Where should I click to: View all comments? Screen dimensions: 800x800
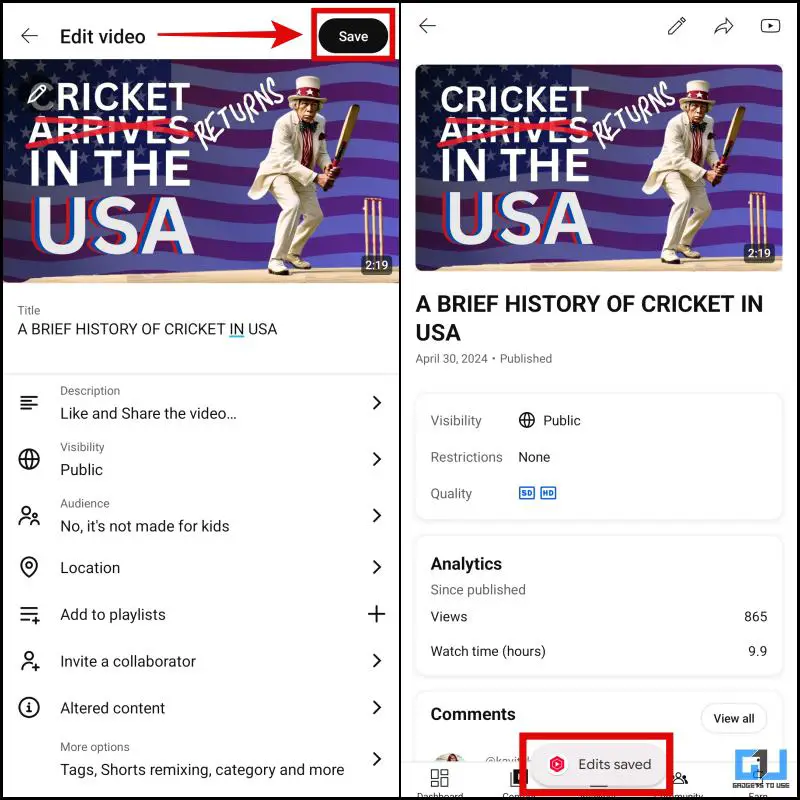tap(734, 718)
